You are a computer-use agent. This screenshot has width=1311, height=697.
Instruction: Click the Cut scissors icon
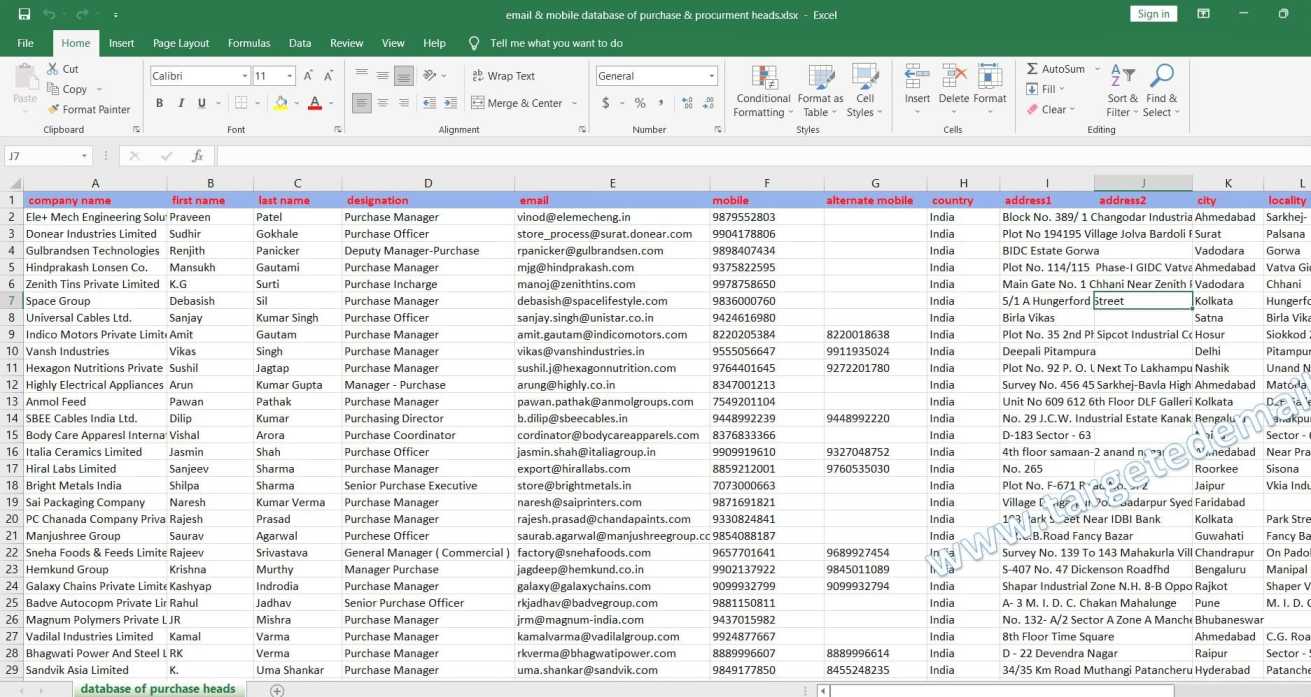pos(53,69)
